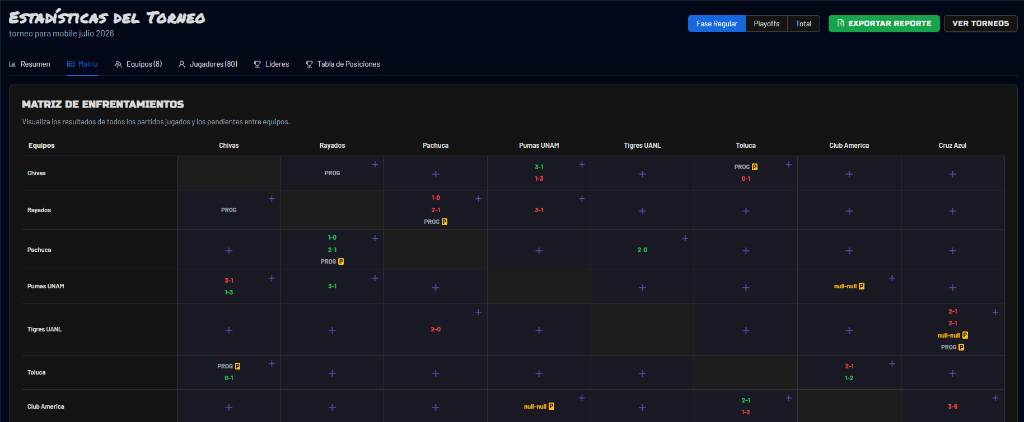Click small plus in Rayados vs Chivas cell
The height and width of the screenshot is (422, 1024).
[x=272, y=199]
